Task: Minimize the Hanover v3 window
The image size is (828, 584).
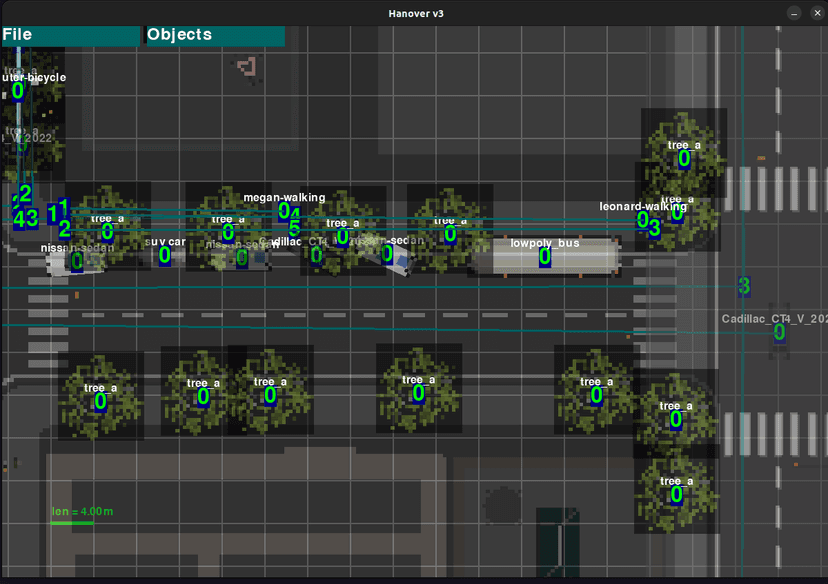Action: coord(793,13)
